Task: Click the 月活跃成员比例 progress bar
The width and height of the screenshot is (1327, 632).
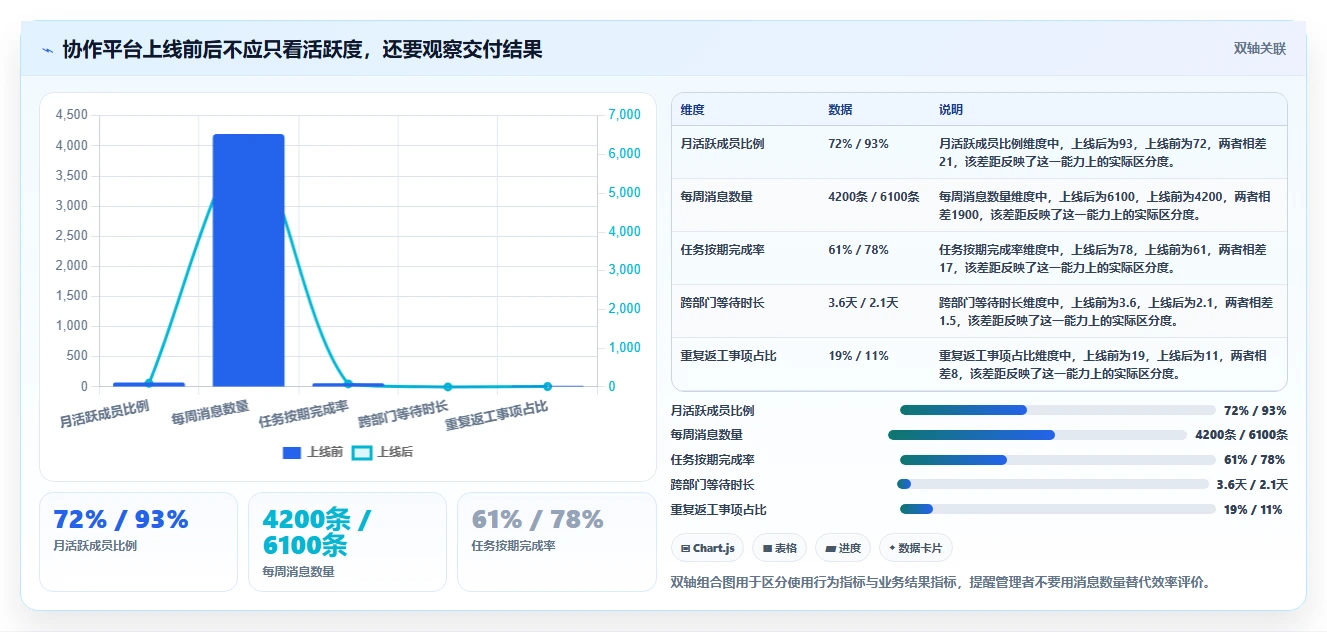Action: point(1058,410)
